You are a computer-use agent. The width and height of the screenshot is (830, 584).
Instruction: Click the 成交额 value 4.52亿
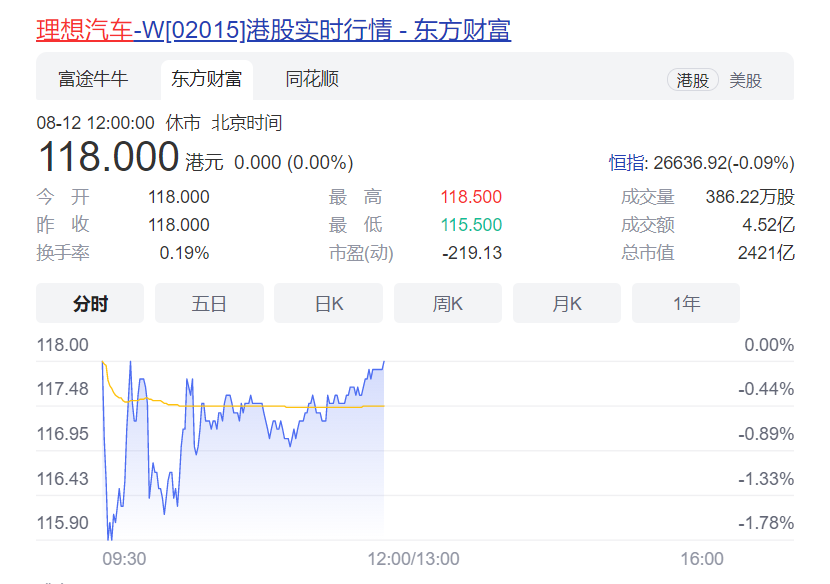(x=768, y=225)
